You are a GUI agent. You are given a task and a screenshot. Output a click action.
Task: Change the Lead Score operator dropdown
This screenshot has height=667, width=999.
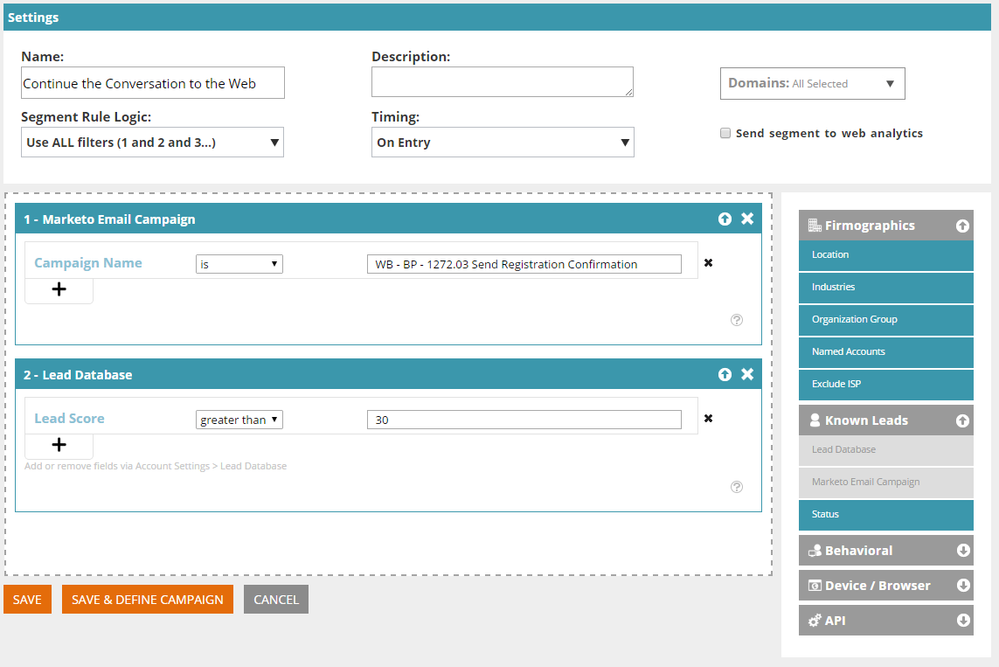point(240,420)
